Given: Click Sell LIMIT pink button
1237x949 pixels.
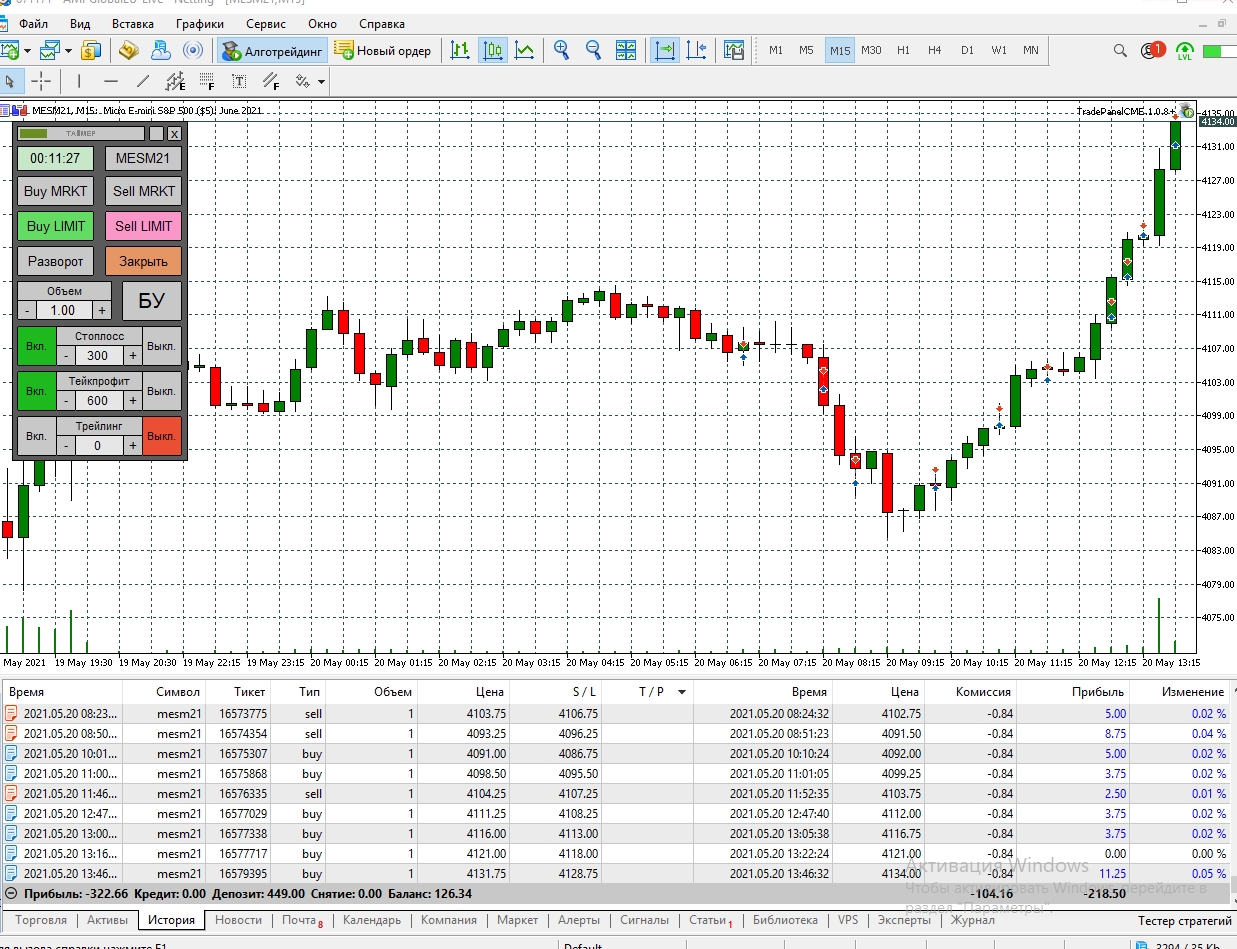Looking at the screenshot, I should point(143,226).
